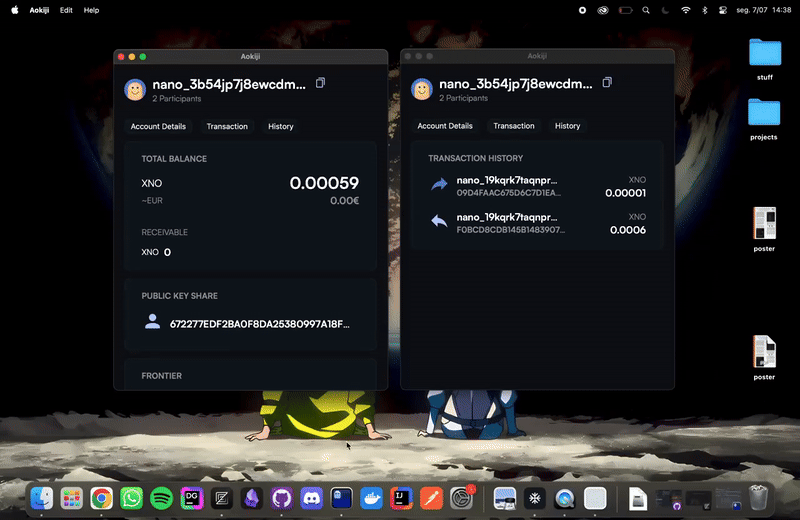Click the send arrow icon for 0.00001 transaction
This screenshot has height=520, width=800.
pyautogui.click(x=439, y=184)
